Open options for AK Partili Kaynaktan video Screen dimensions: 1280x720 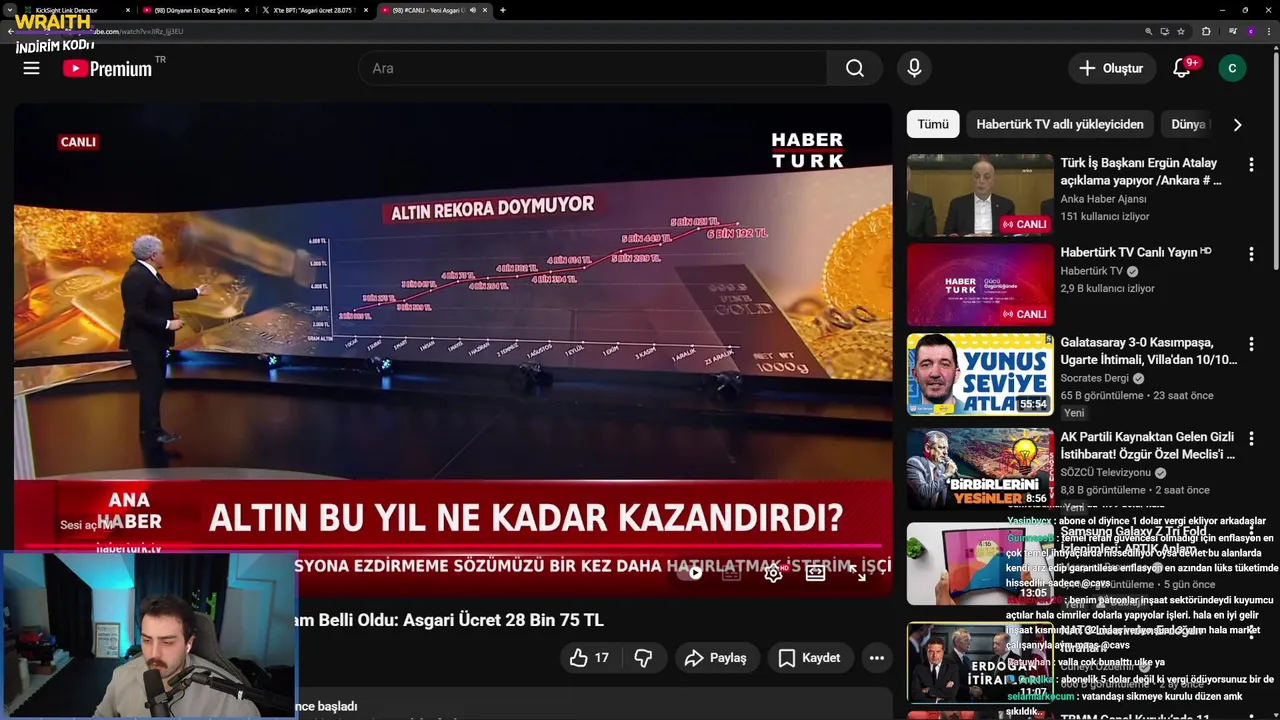1251,438
